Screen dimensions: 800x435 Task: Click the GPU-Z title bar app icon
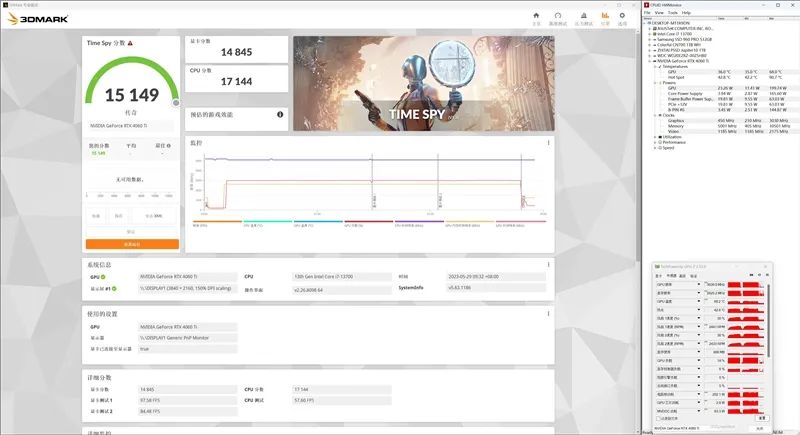pos(657,266)
